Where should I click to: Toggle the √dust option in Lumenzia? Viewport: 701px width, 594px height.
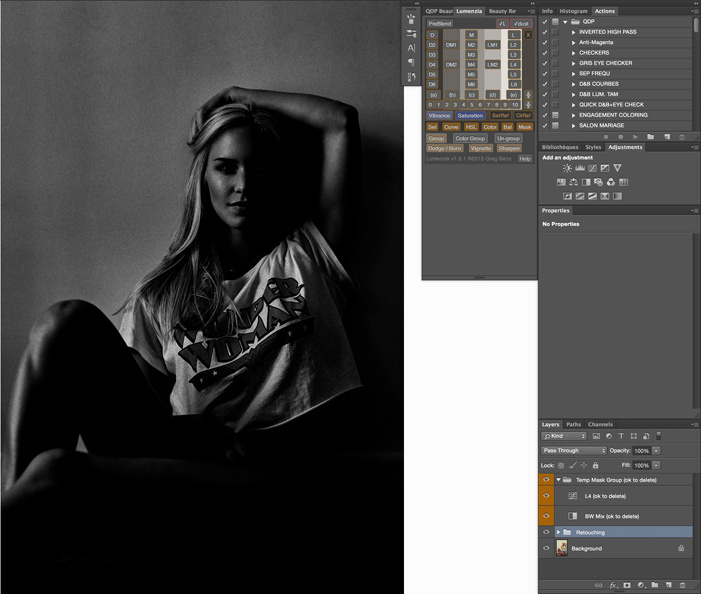[521, 23]
